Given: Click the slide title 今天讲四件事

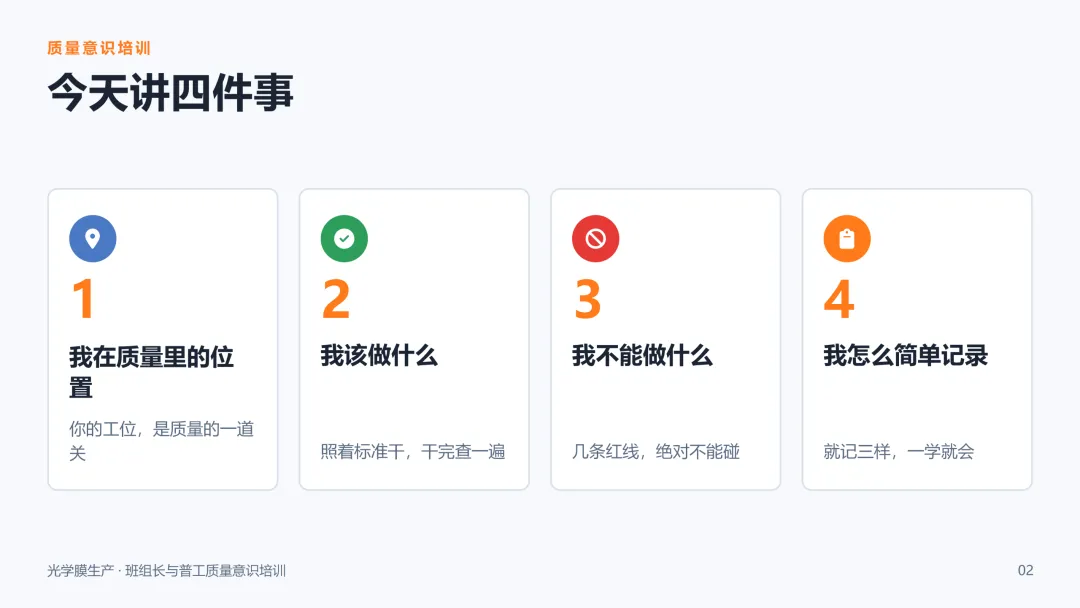Looking at the screenshot, I should (x=170, y=92).
